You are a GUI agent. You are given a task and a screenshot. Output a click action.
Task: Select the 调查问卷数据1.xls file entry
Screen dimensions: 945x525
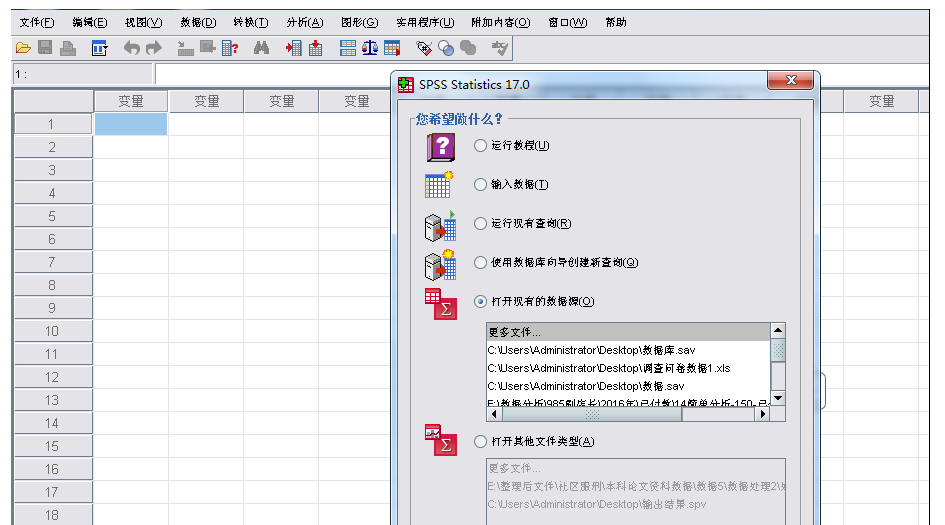629,368
